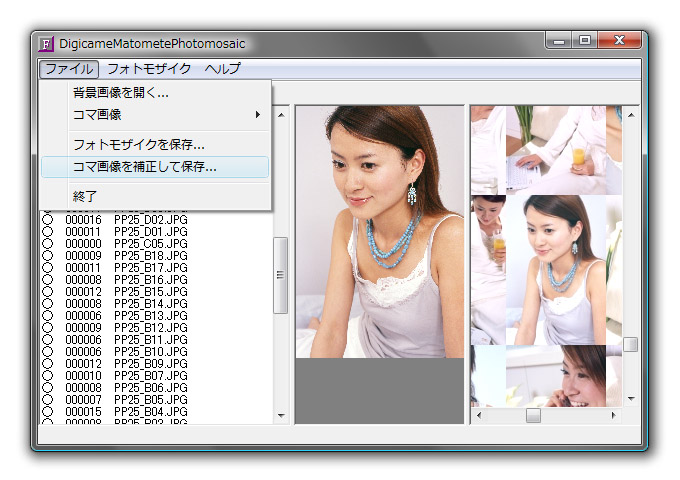Close the DigicameMatometePhotomosaic window
Viewport: 680px width, 480px height.
(619, 41)
